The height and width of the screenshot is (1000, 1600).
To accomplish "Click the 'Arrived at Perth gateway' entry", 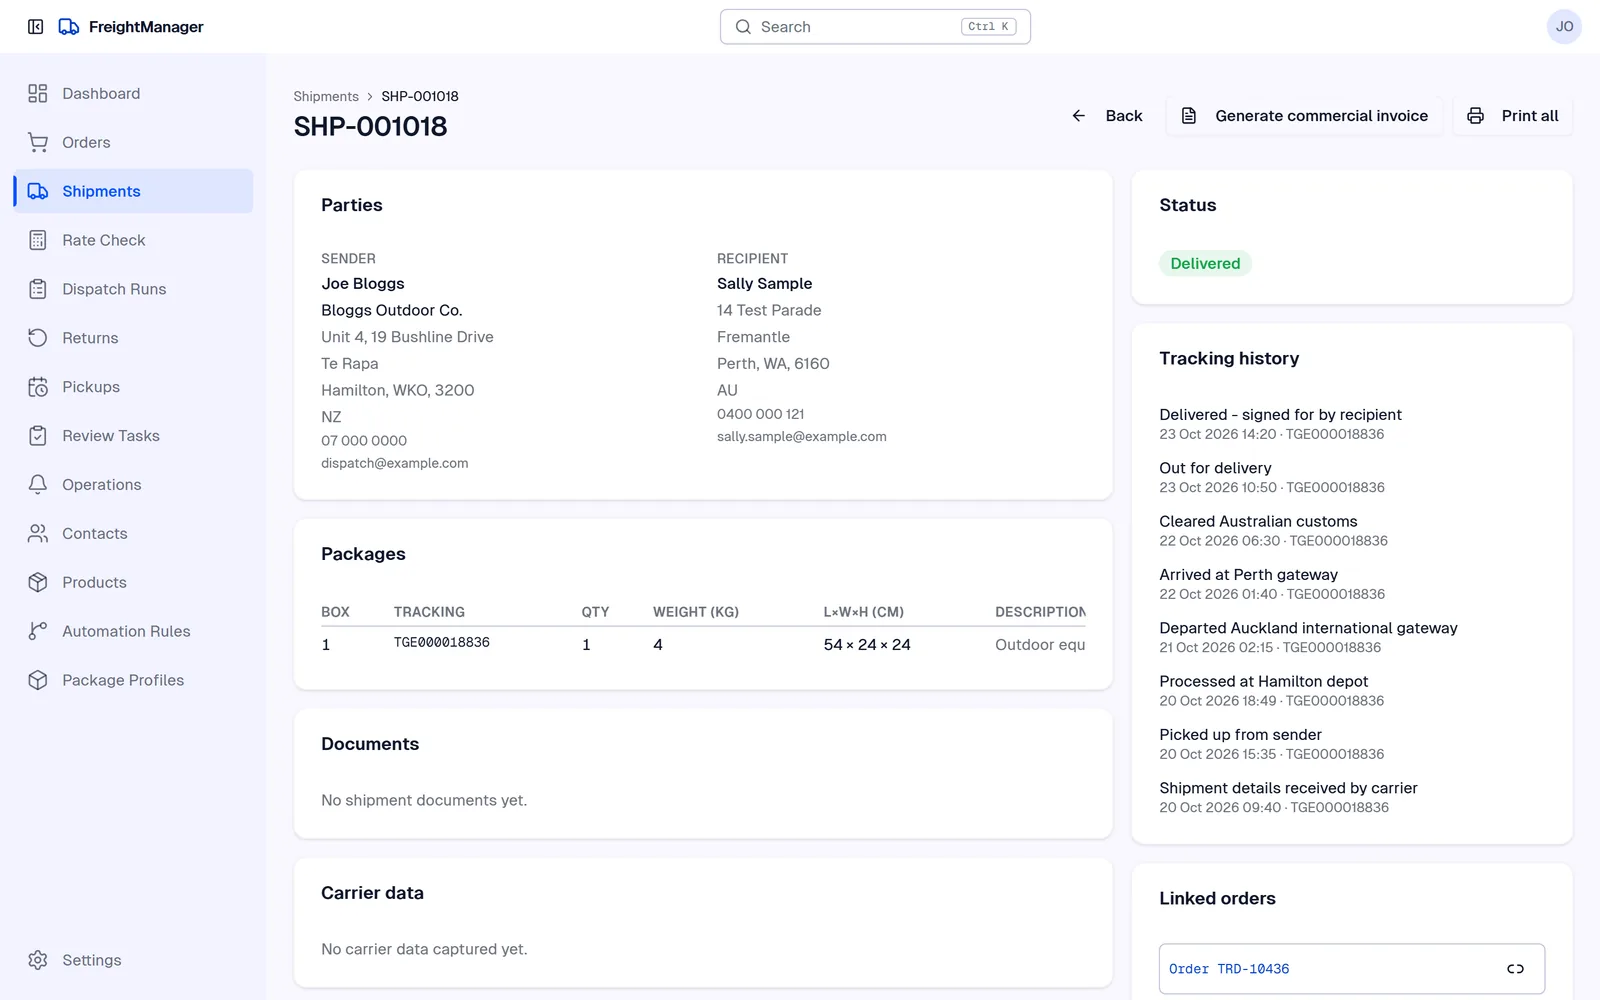I will [1272, 584].
